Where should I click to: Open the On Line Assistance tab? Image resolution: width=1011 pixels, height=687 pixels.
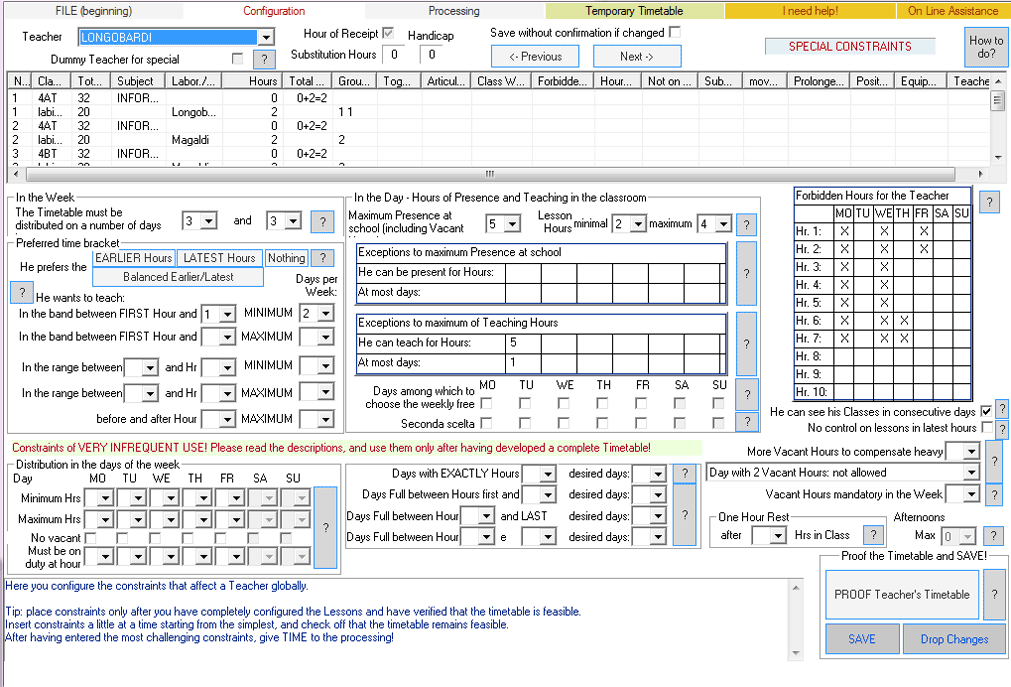point(953,11)
